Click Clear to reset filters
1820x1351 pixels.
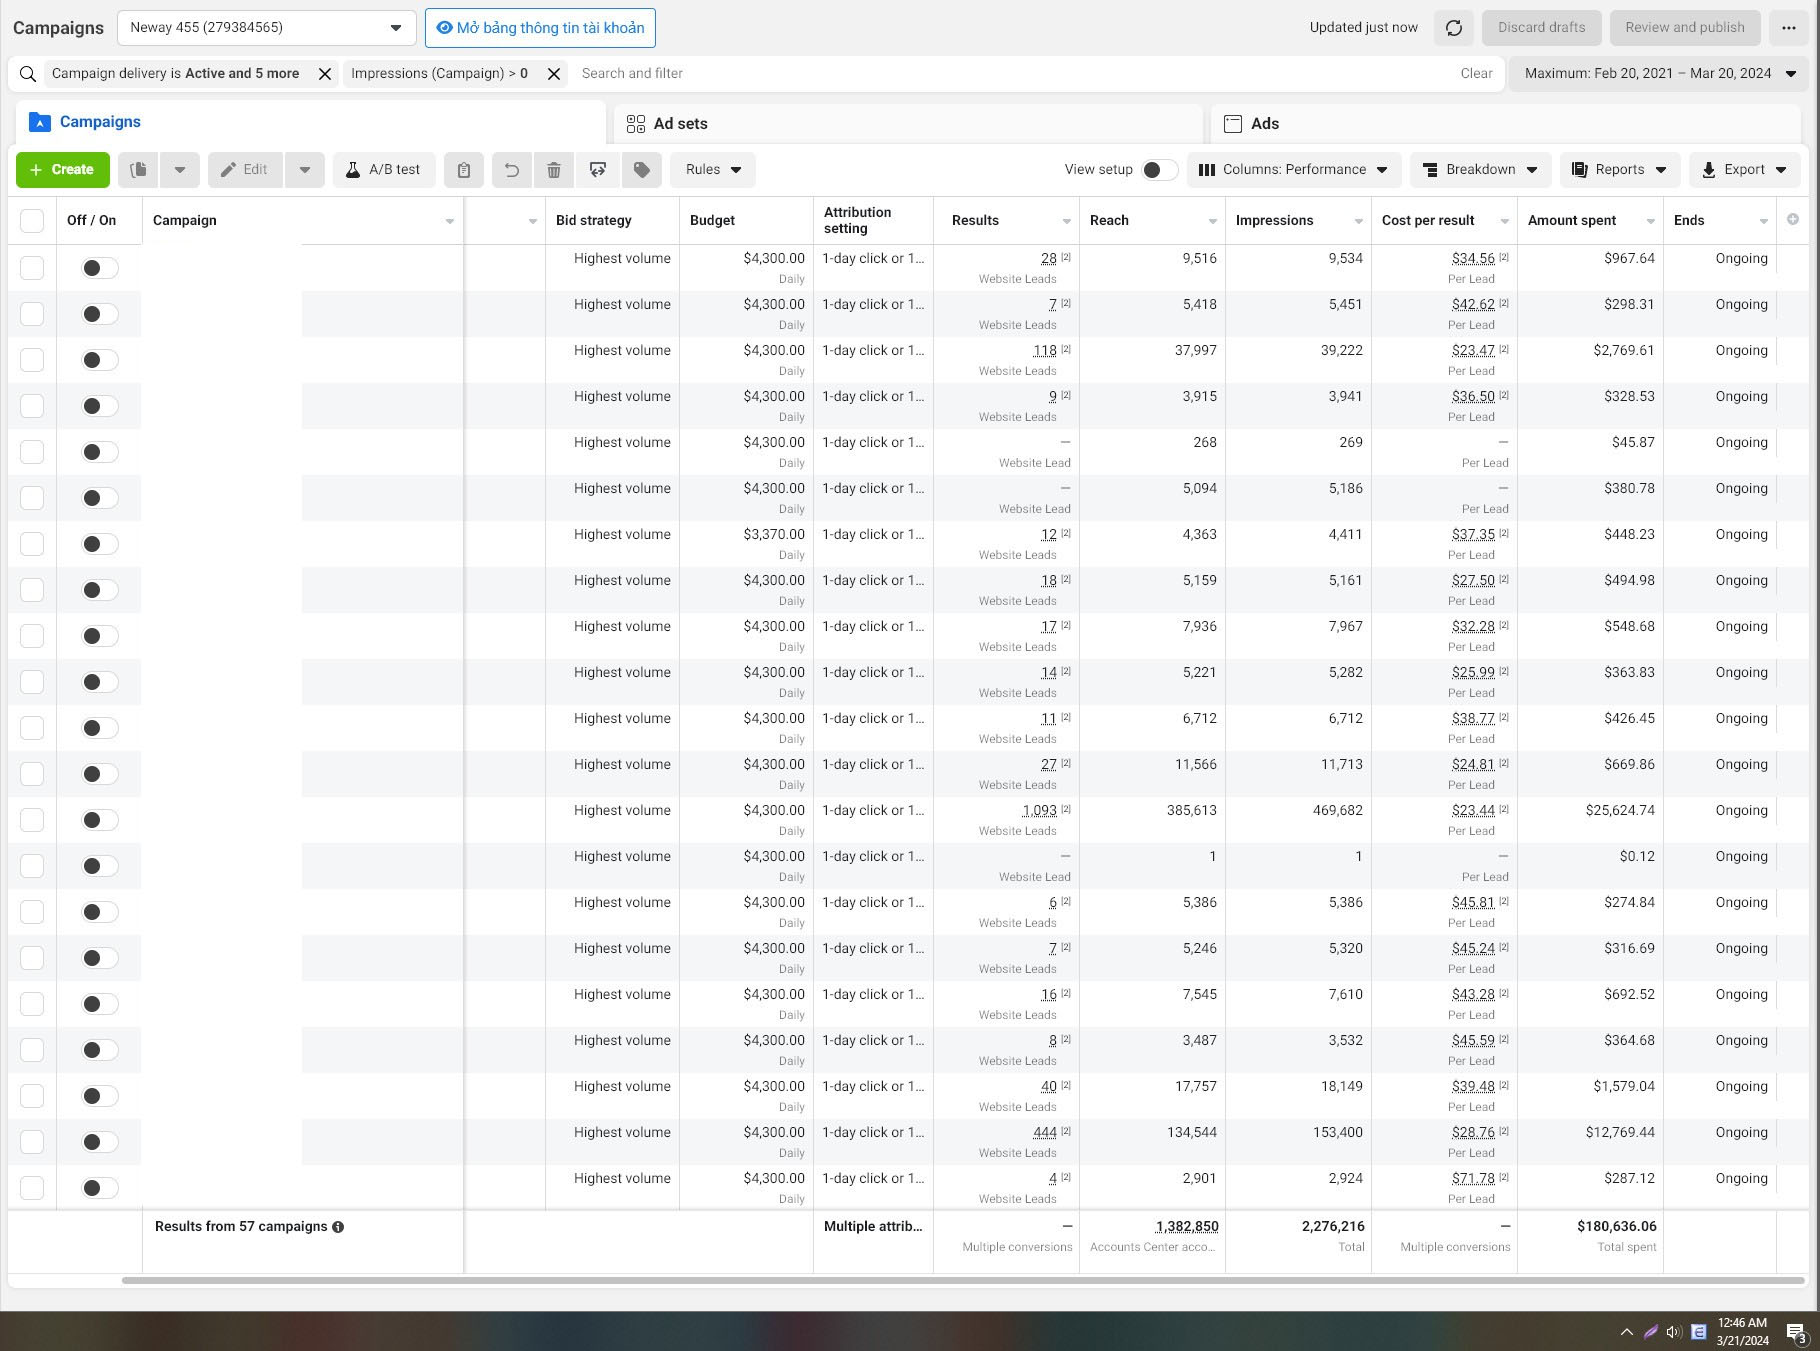(x=1476, y=74)
